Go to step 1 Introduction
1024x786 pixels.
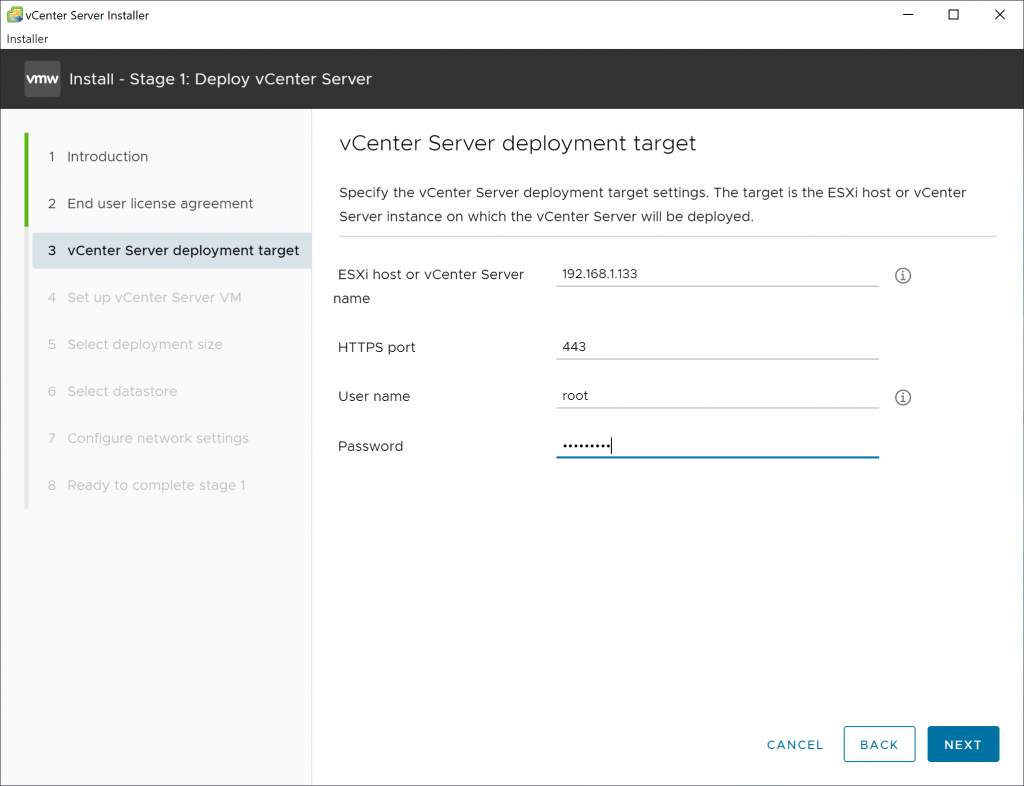coord(107,157)
